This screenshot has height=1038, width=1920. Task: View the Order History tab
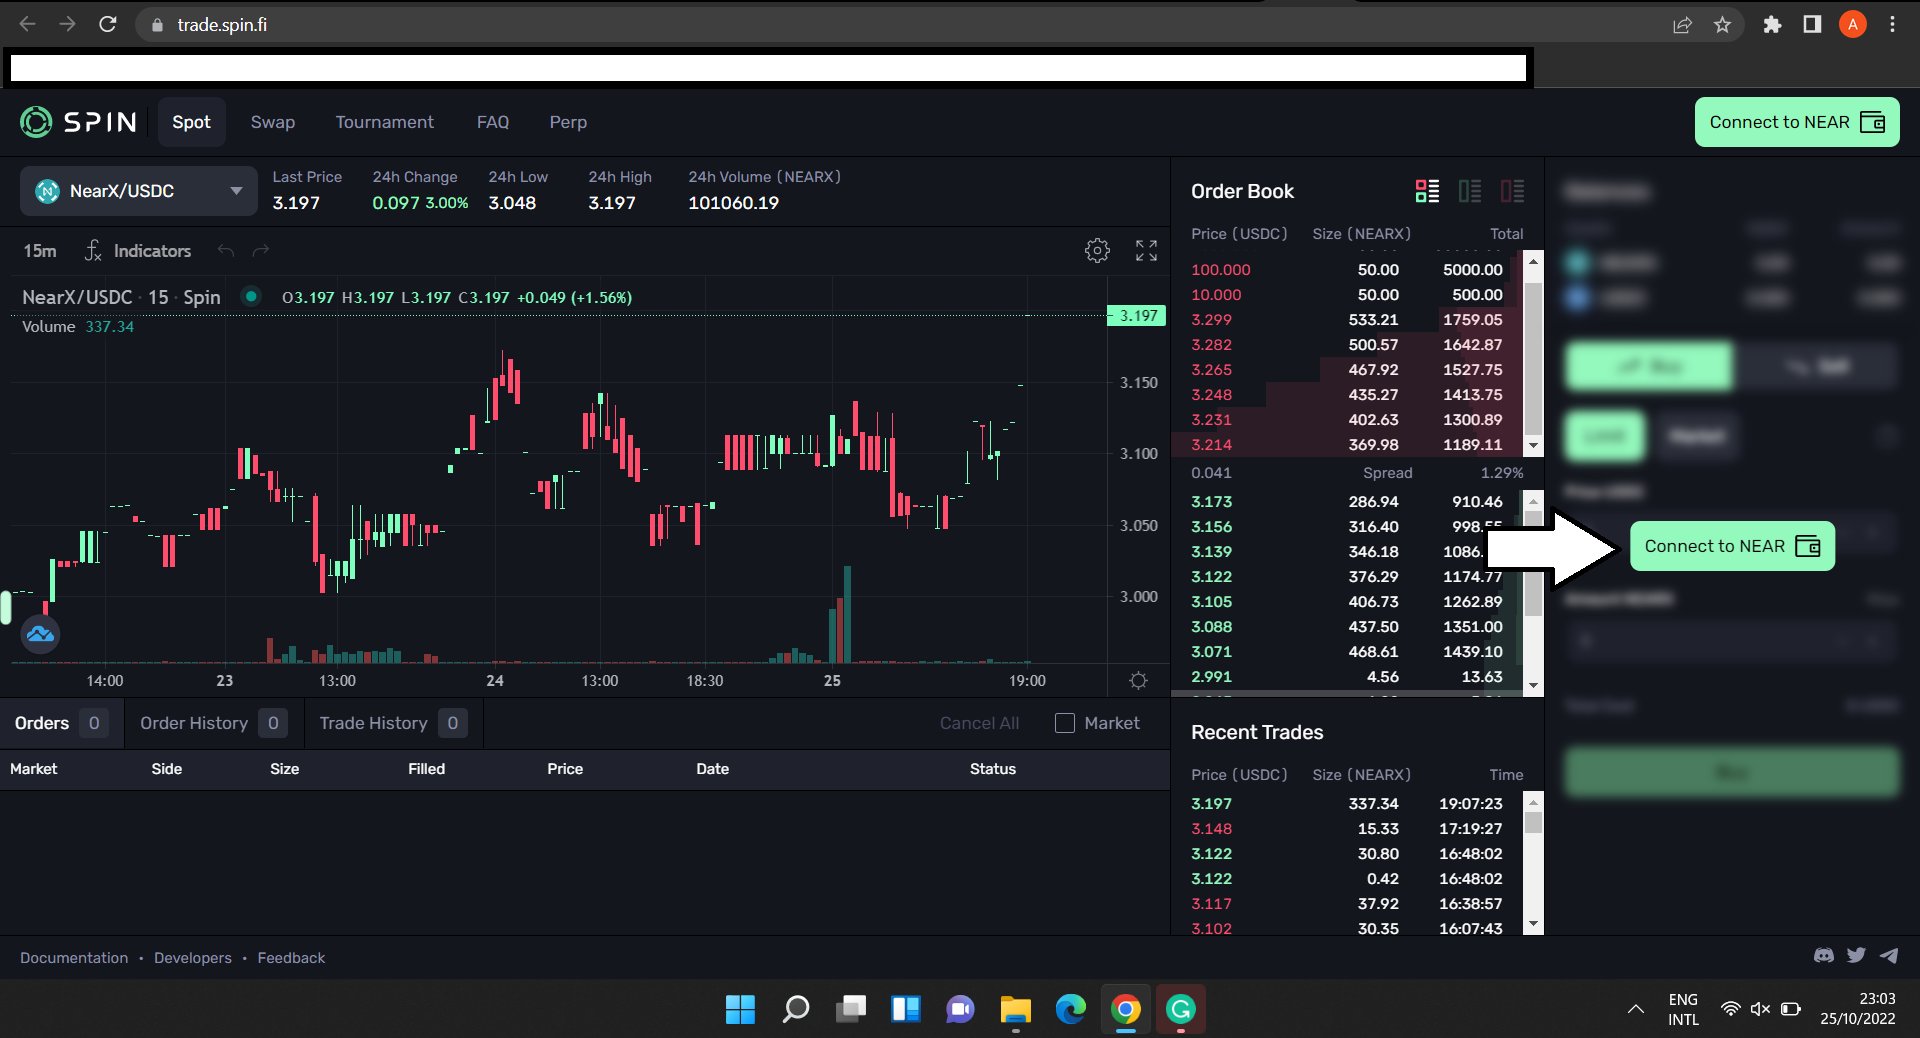click(214, 723)
